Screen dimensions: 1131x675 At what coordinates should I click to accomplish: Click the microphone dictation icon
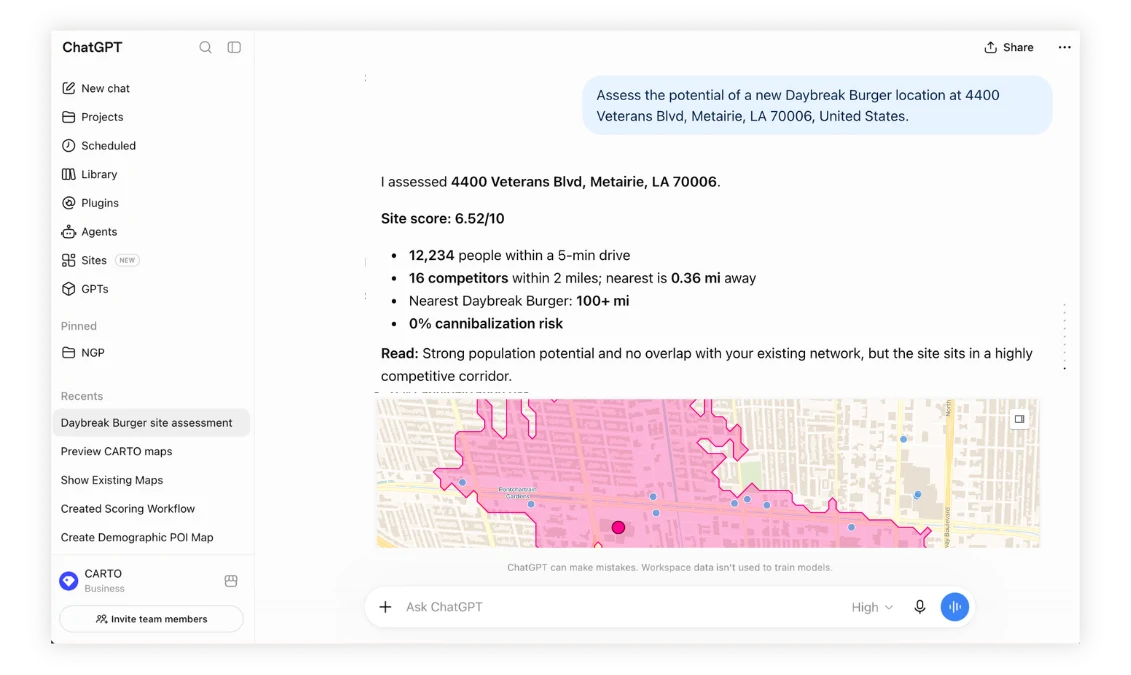(x=920, y=607)
